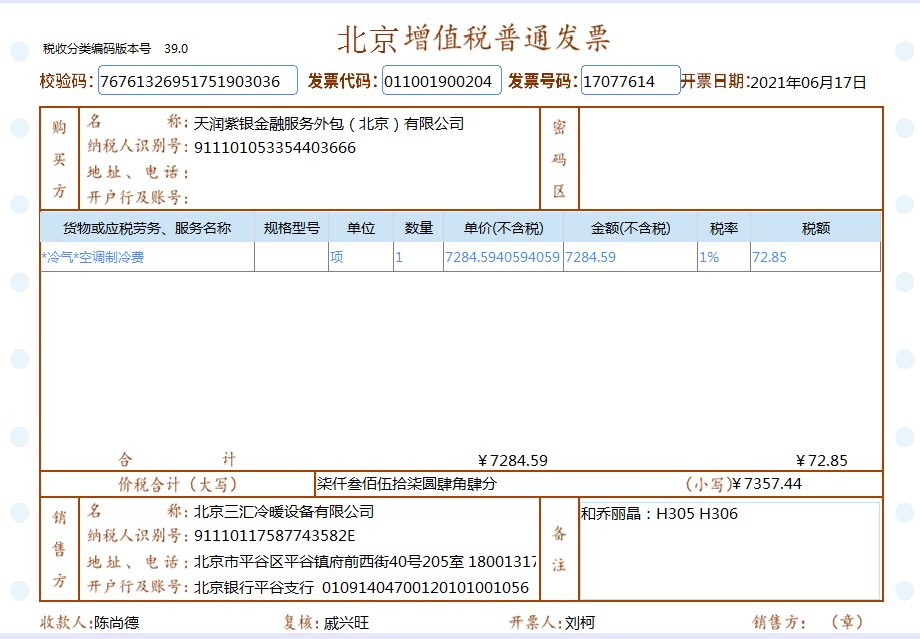The height and width of the screenshot is (639, 920).
Task: Click buyer tax ID 911101053354403666
Action: (x=275, y=148)
